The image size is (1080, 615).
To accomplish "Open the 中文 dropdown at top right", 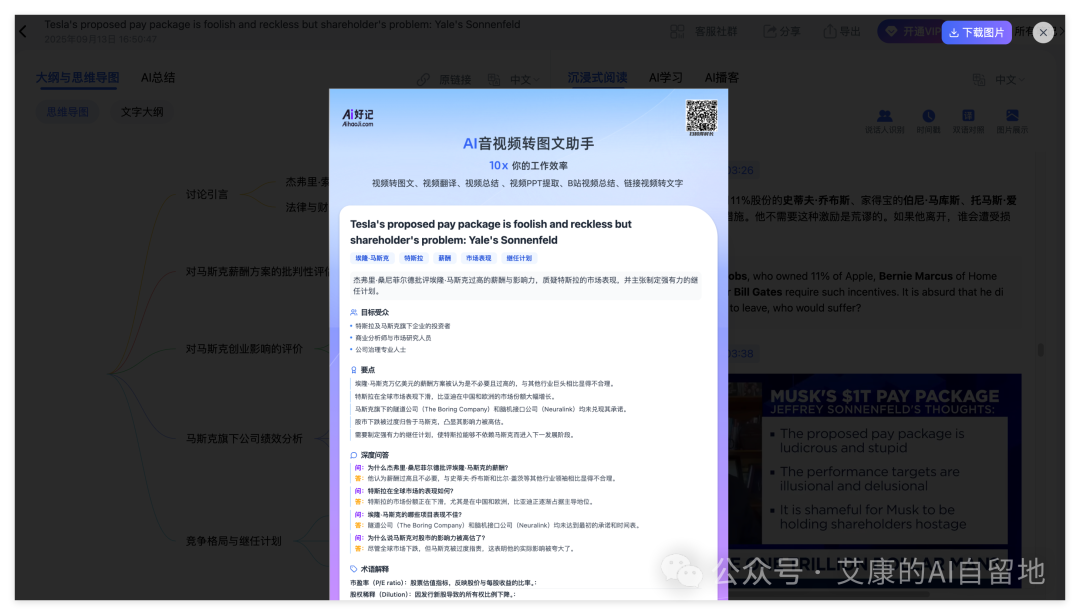I will click(1006, 80).
